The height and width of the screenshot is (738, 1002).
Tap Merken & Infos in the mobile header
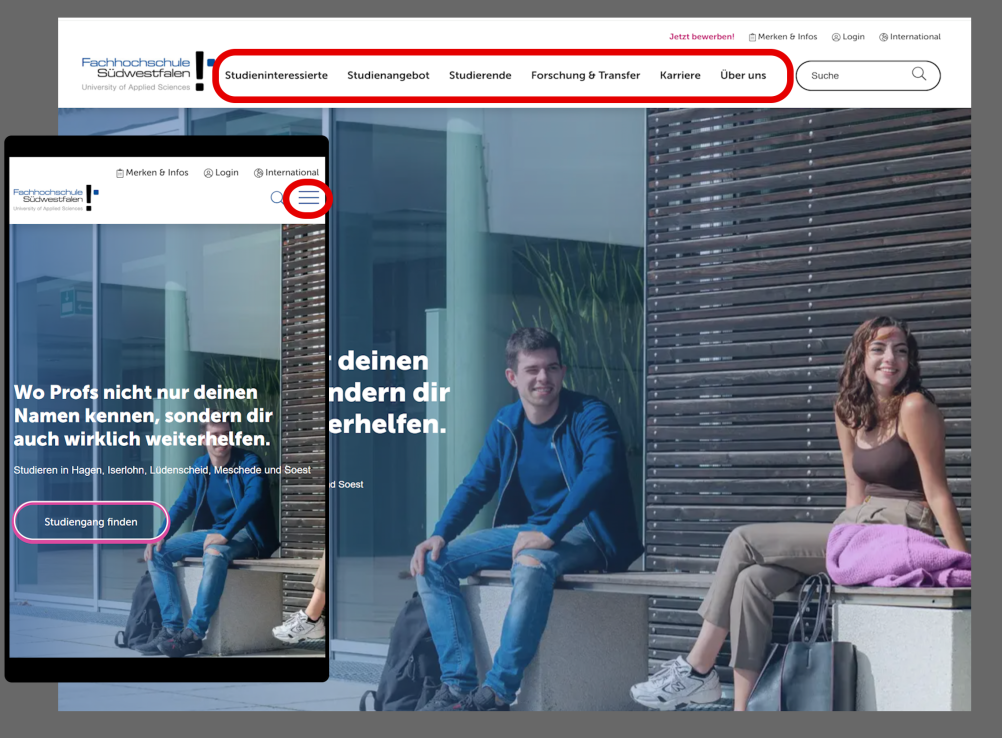[152, 173]
